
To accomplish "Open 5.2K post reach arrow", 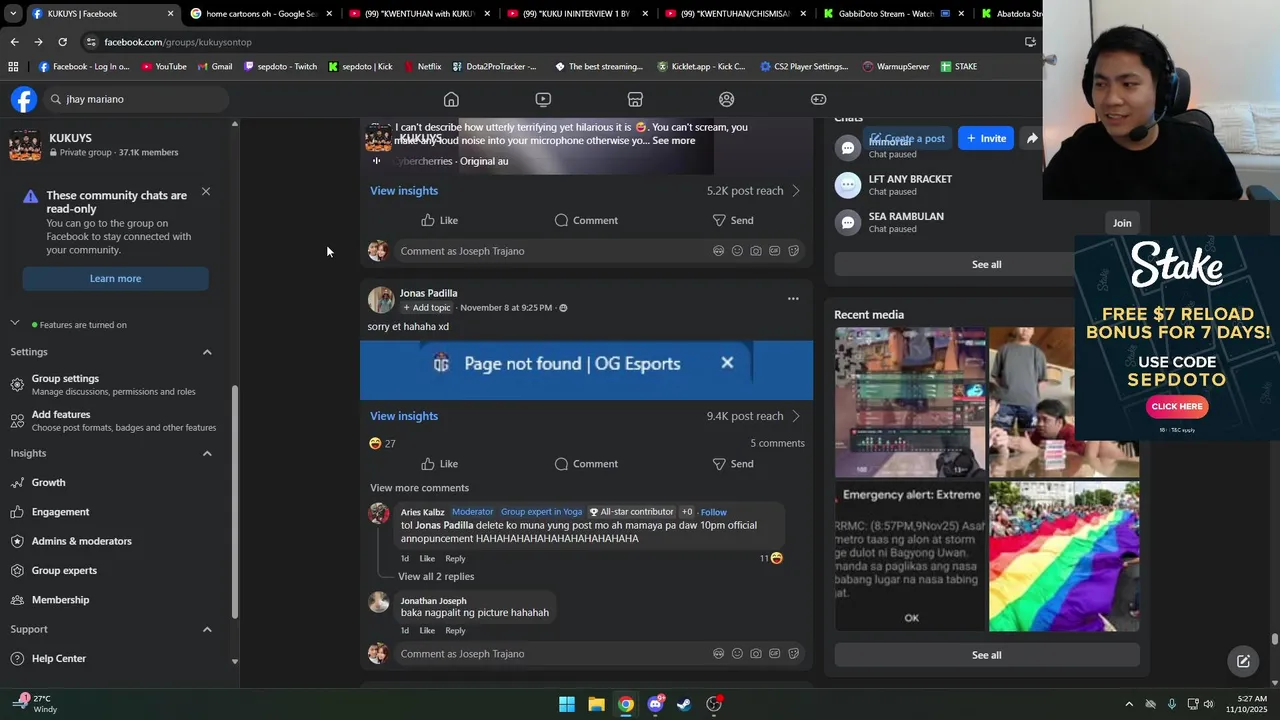I will (x=796, y=191).
